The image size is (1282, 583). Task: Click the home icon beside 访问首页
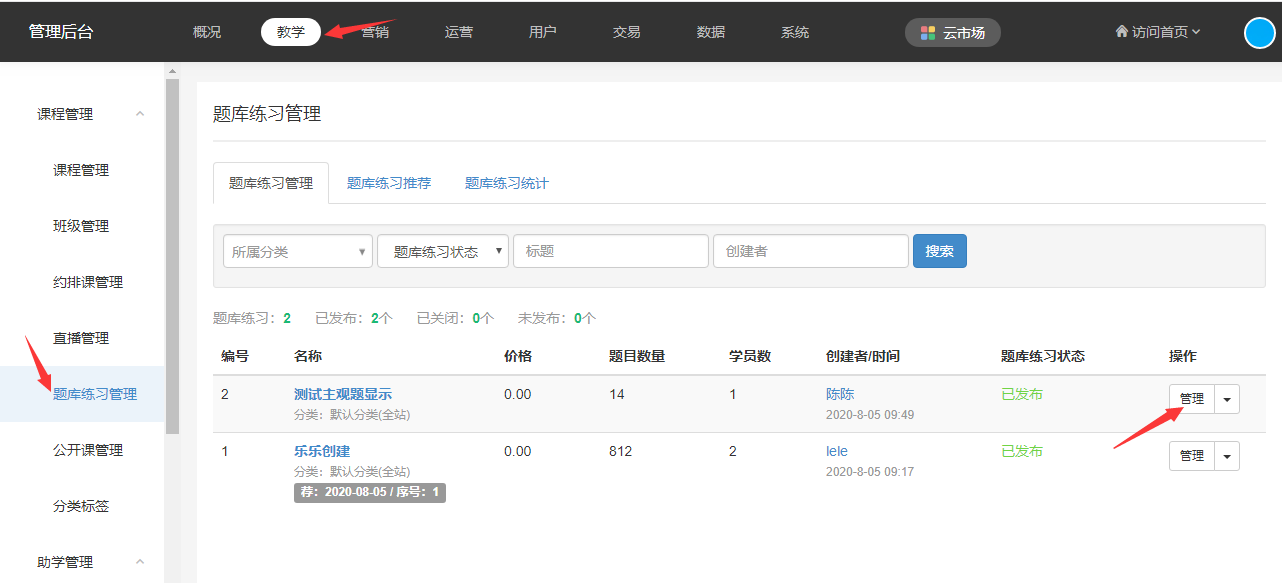coord(1121,32)
